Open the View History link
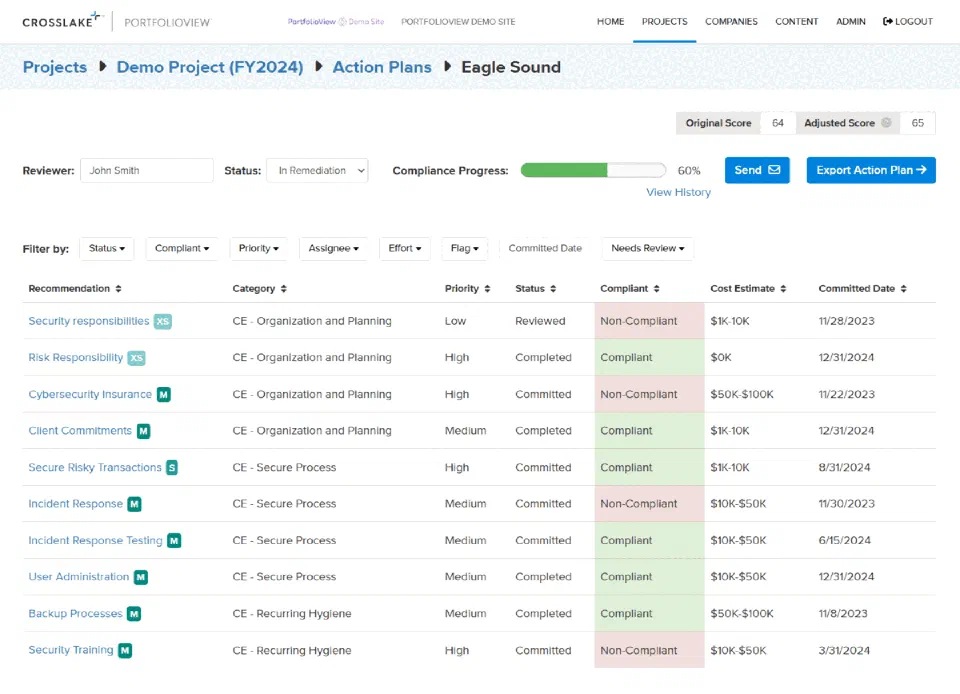 tap(678, 192)
